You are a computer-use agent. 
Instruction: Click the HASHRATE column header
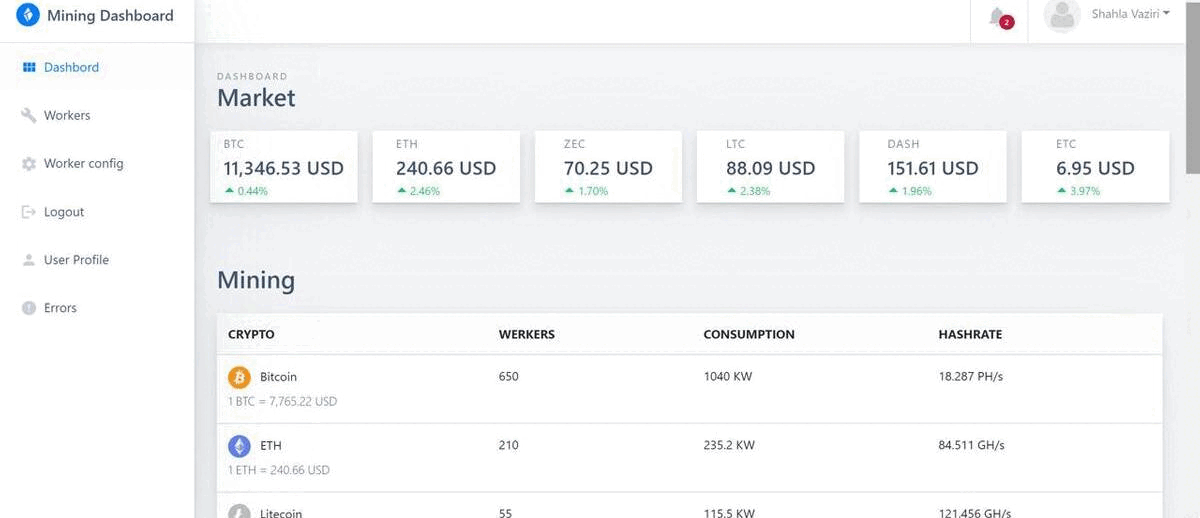click(970, 335)
